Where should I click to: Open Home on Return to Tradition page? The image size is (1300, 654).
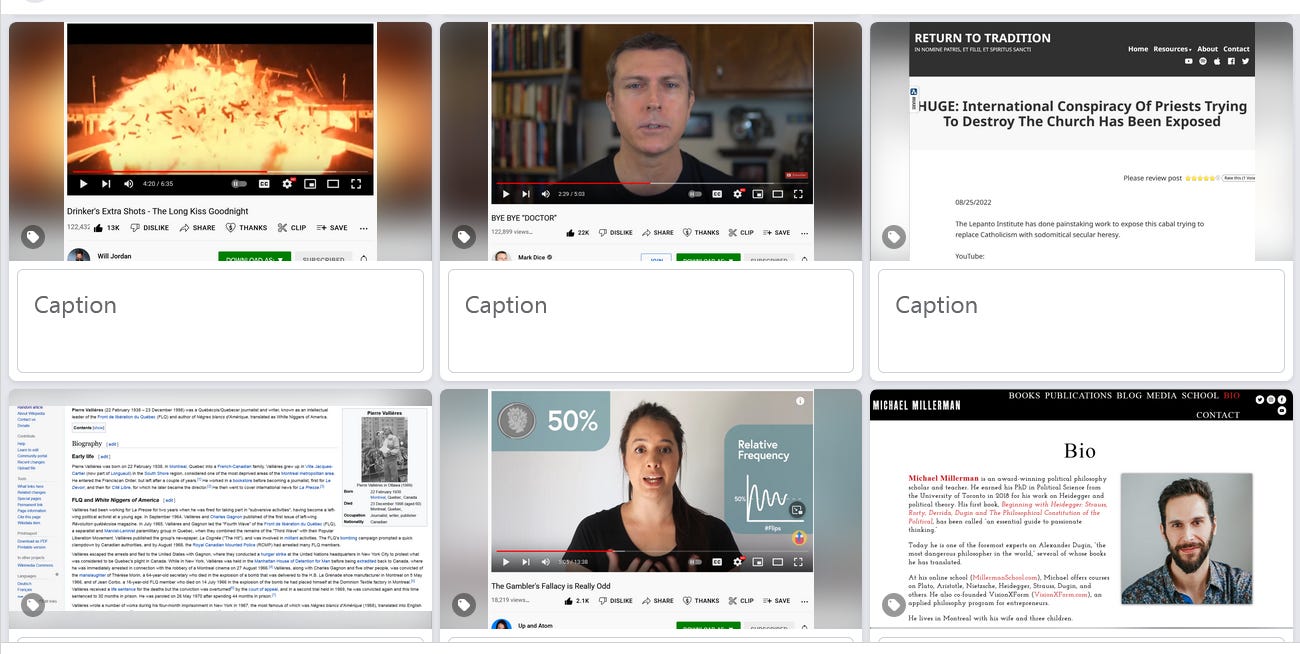coord(1138,48)
